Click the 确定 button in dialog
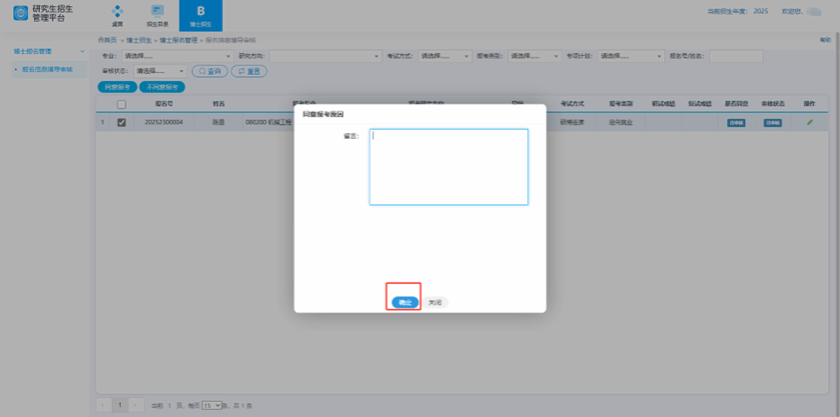 click(404, 302)
